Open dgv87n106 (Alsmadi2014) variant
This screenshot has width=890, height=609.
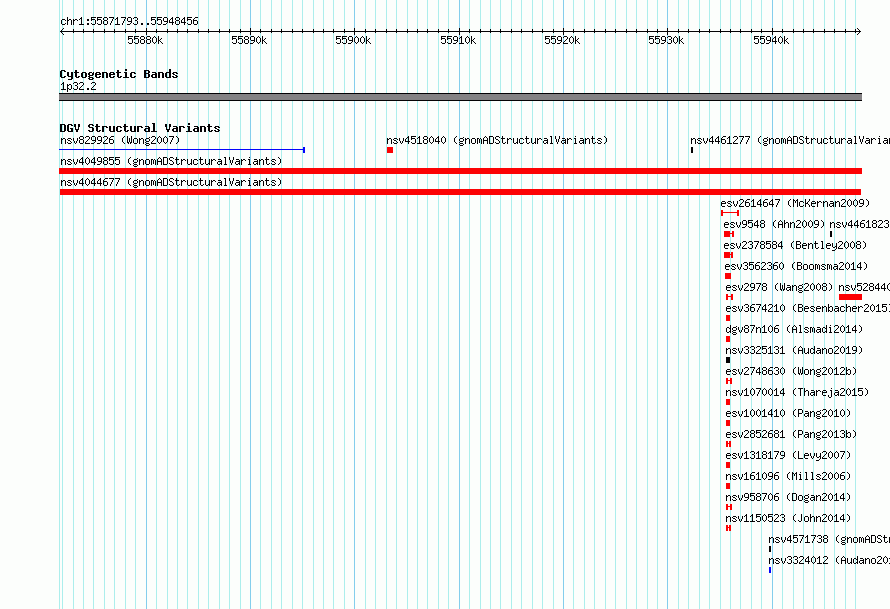794,329
